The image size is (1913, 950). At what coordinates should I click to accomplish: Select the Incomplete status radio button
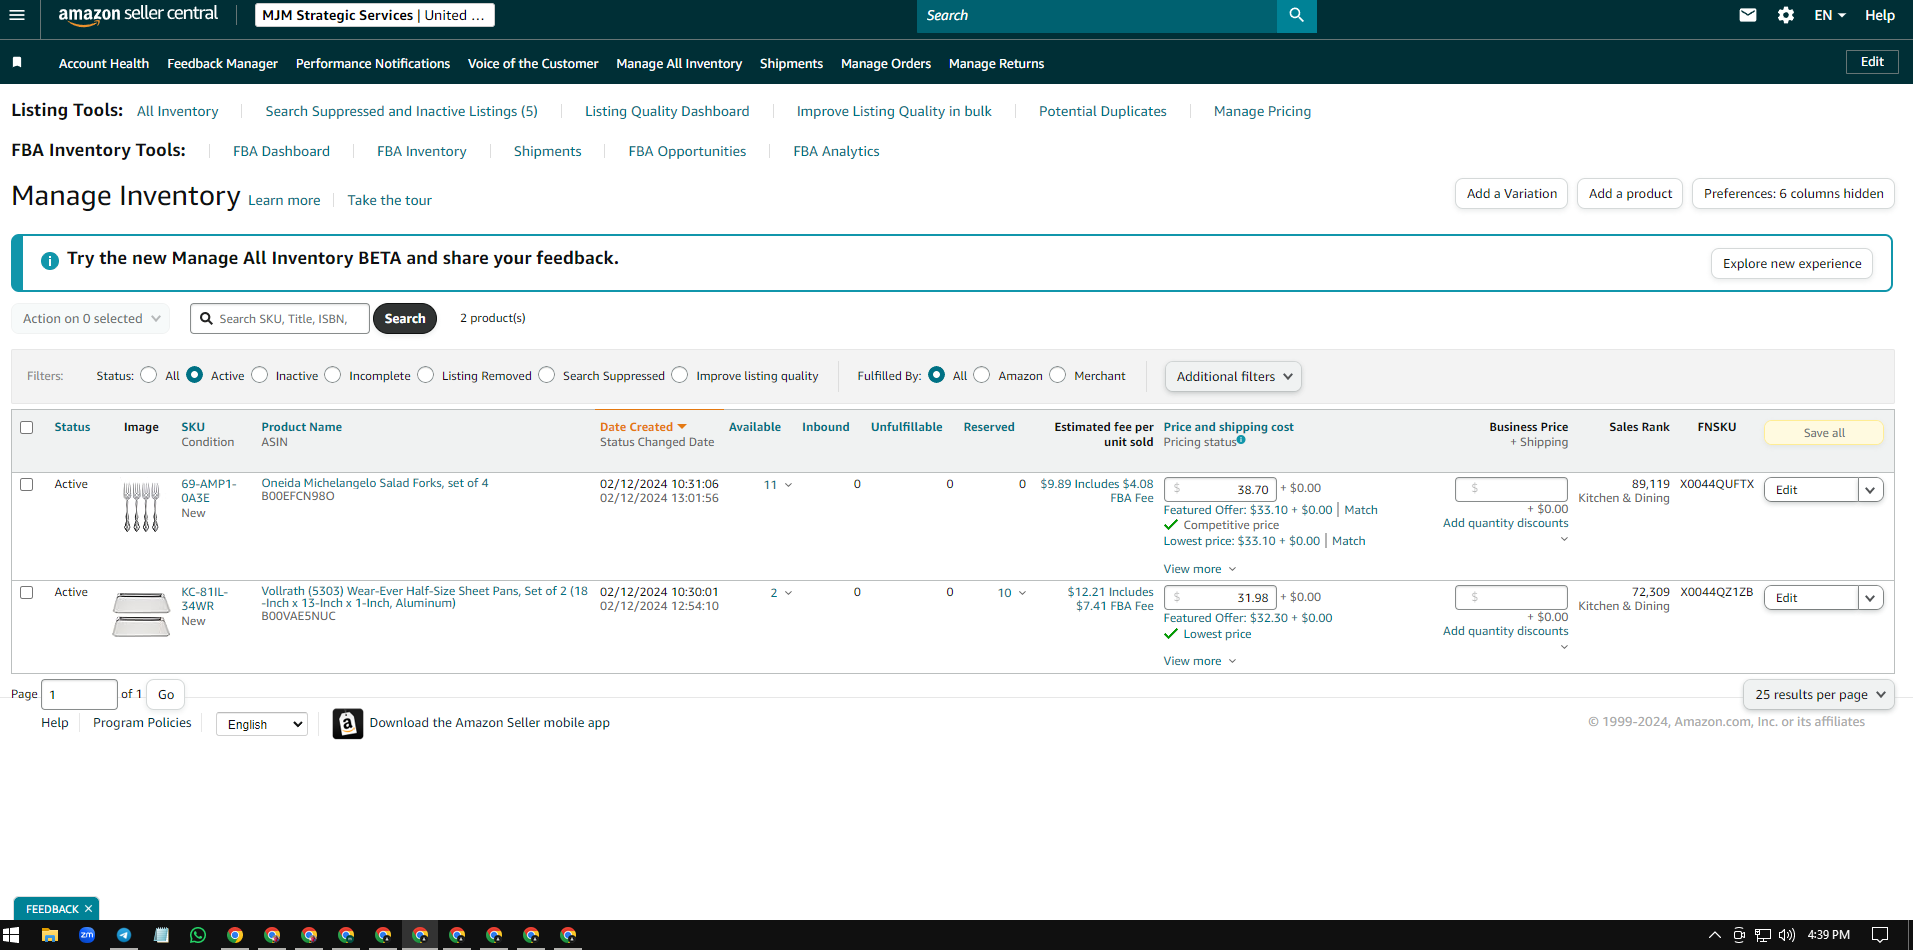click(x=333, y=375)
